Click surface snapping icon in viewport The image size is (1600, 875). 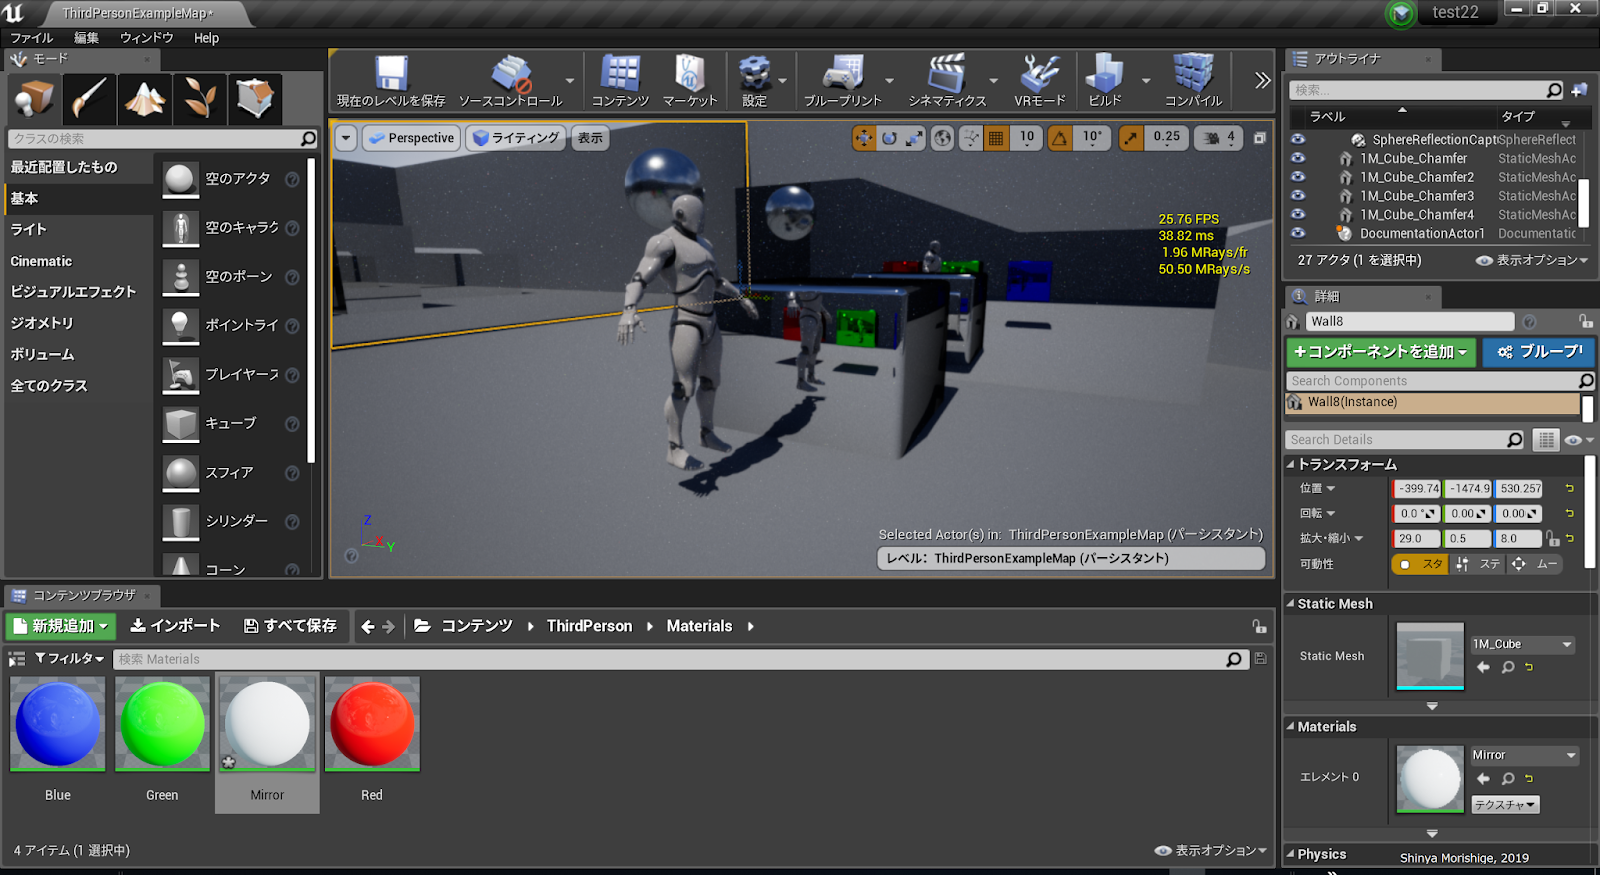click(x=971, y=138)
